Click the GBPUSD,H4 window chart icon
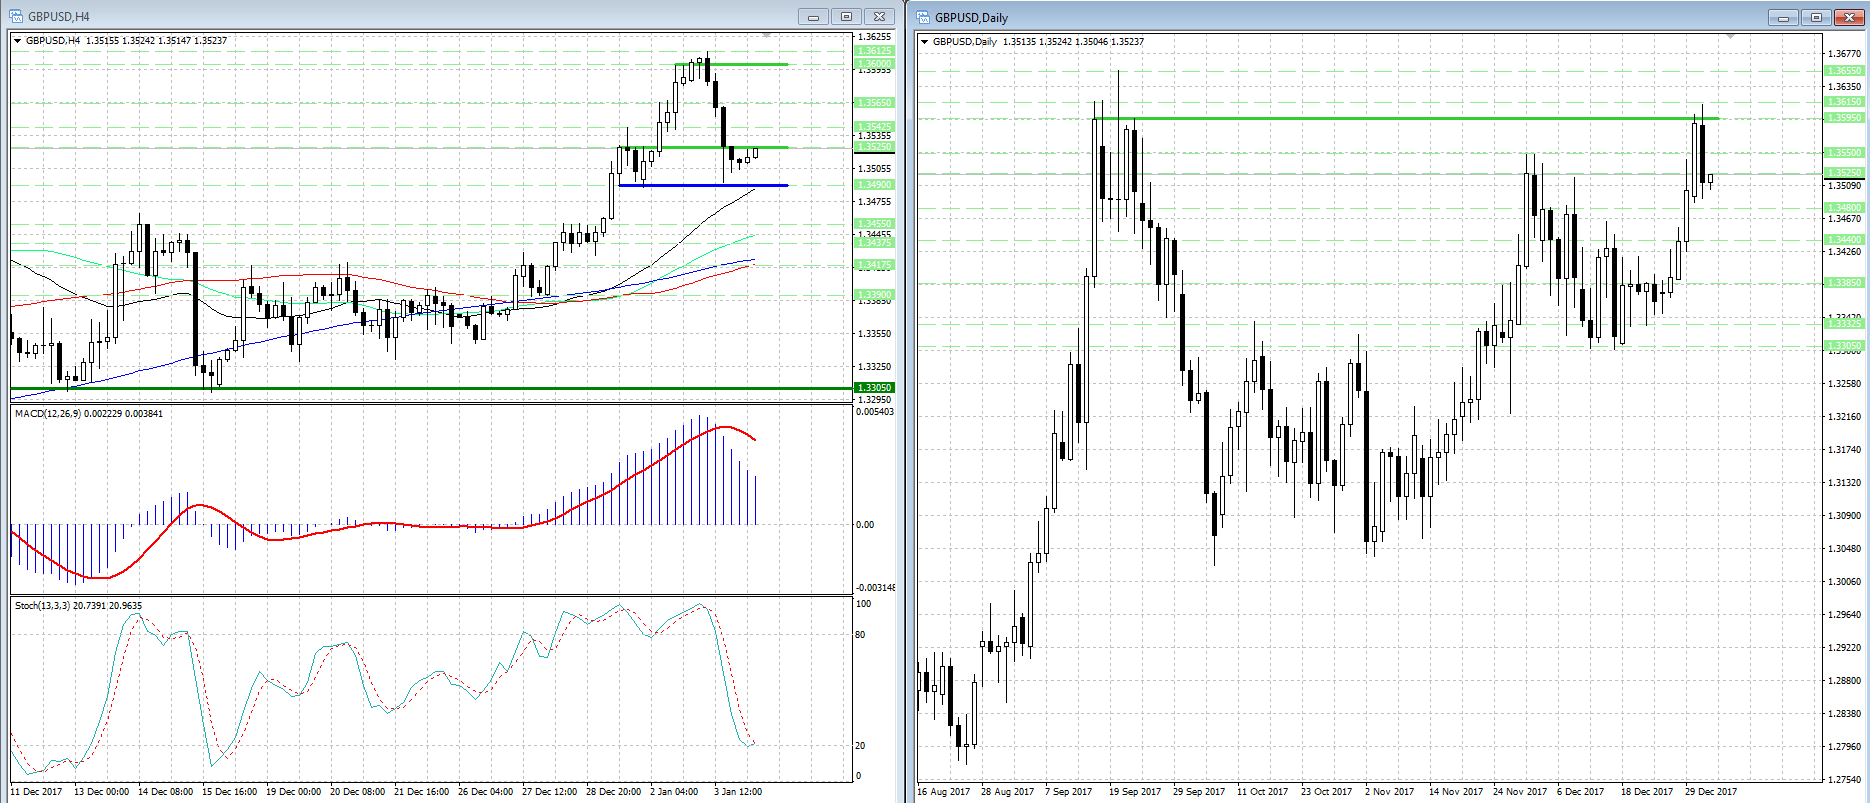 pyautogui.click(x=15, y=16)
